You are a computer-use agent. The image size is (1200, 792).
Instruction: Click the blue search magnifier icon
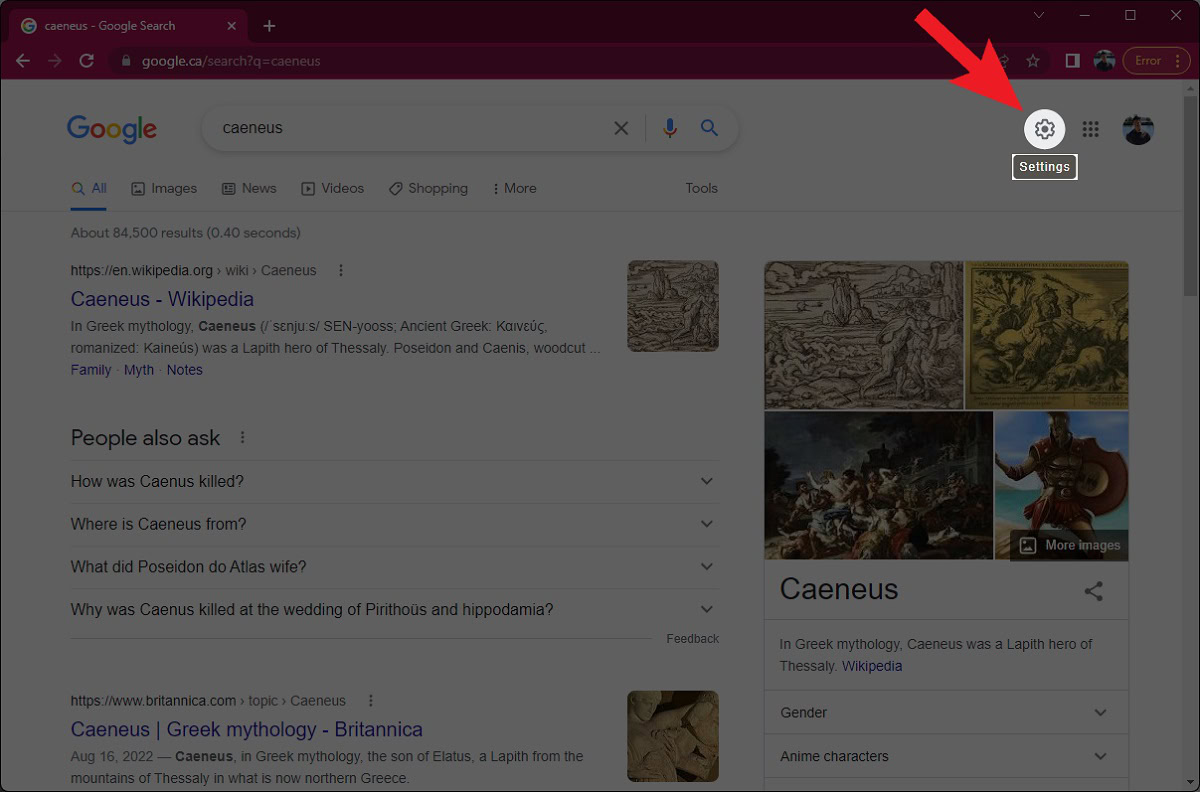tap(709, 128)
